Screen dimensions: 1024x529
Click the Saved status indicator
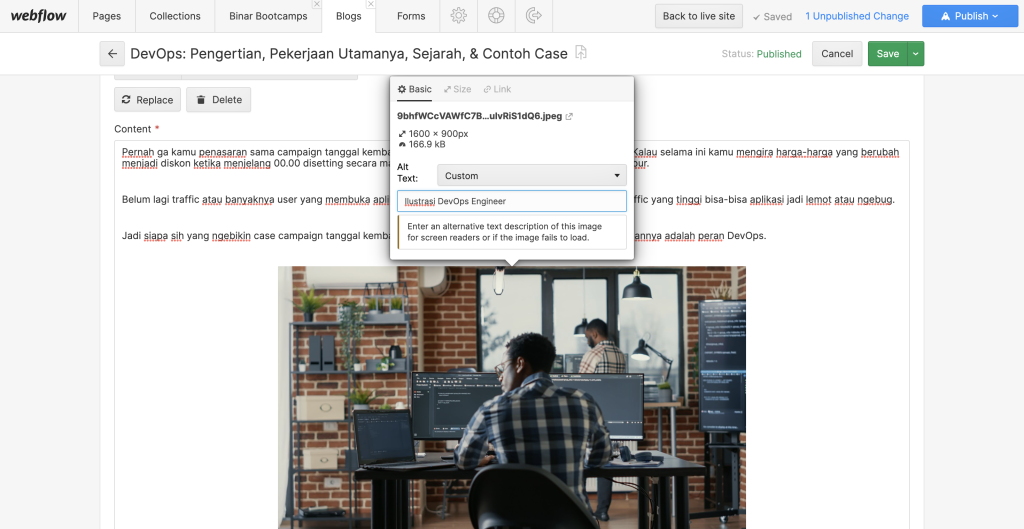tap(773, 16)
